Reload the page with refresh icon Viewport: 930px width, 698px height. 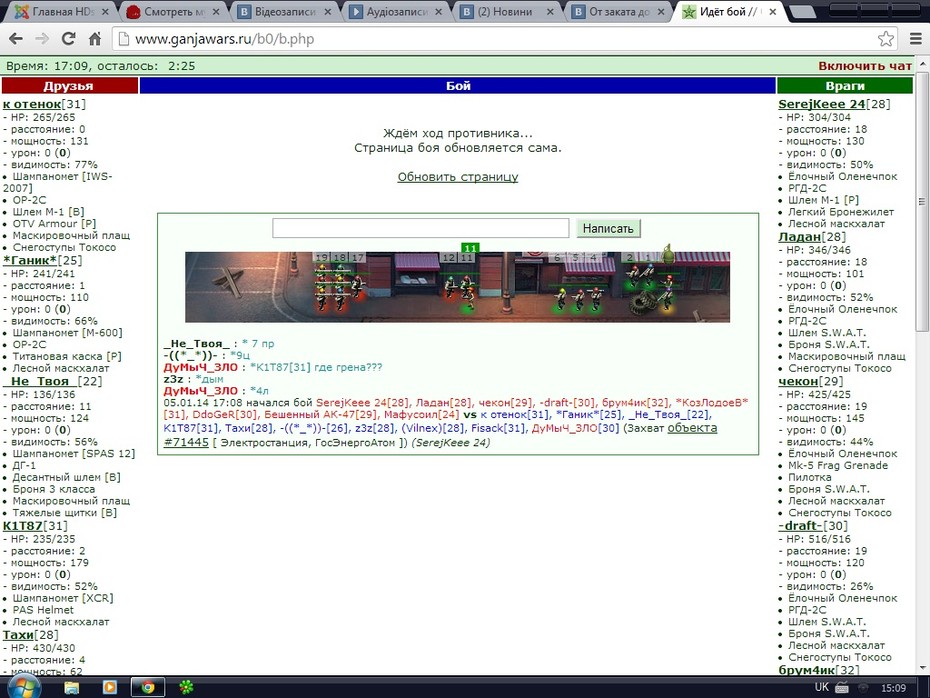pos(68,39)
